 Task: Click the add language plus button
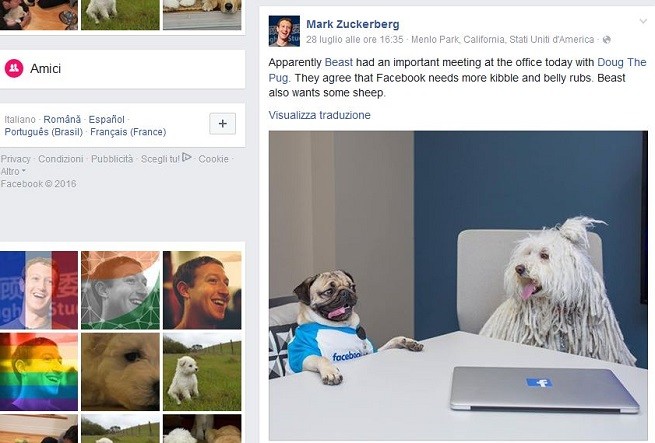pyautogui.click(x=222, y=124)
